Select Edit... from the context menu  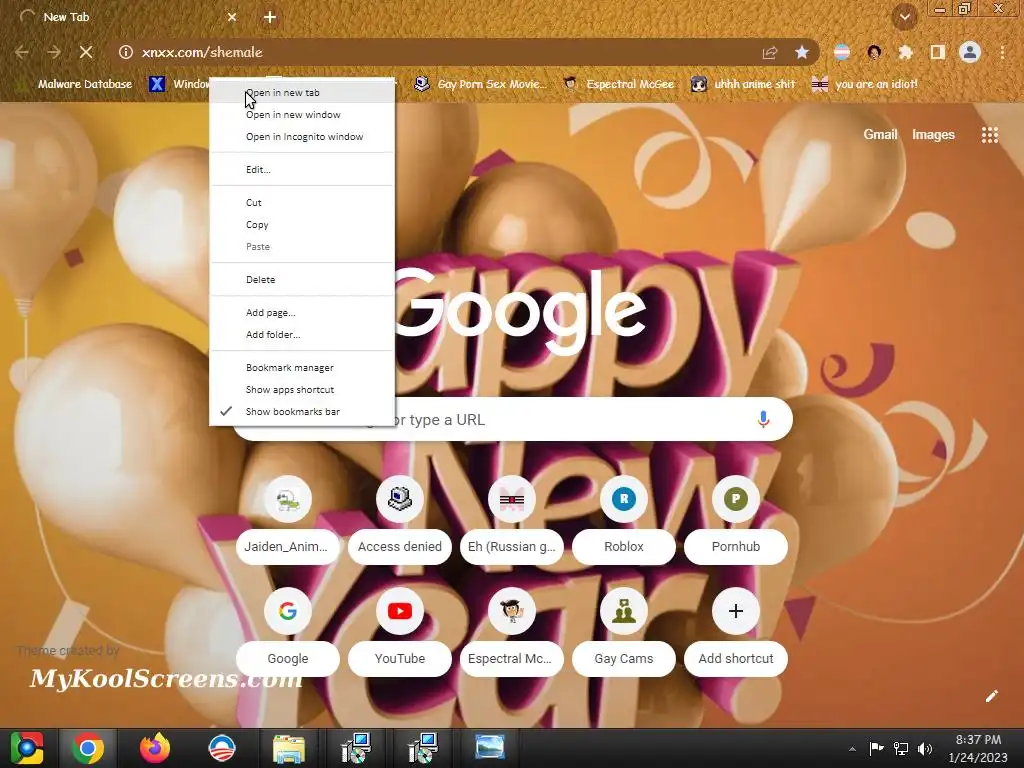pyautogui.click(x=302, y=169)
